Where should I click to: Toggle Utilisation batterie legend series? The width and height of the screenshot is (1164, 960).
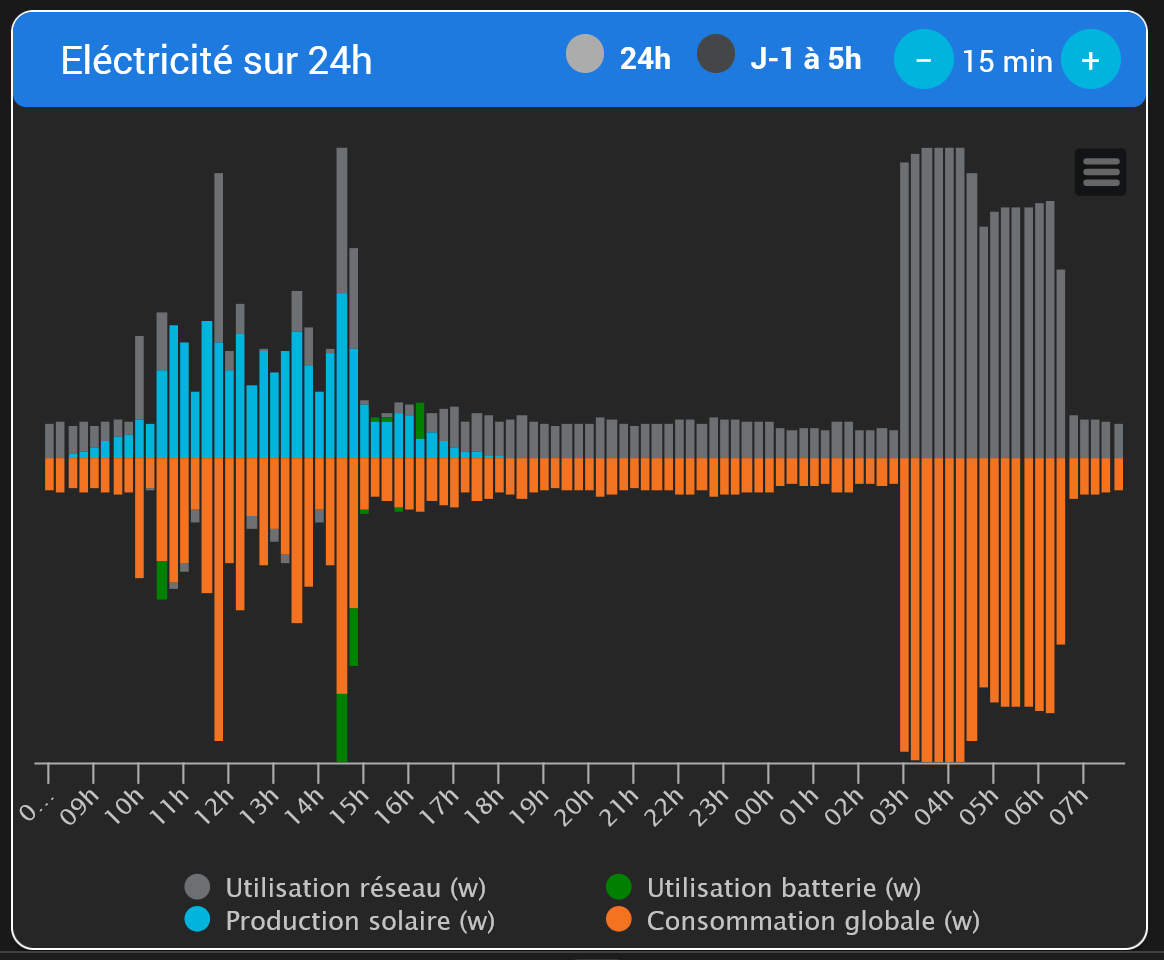coord(764,887)
